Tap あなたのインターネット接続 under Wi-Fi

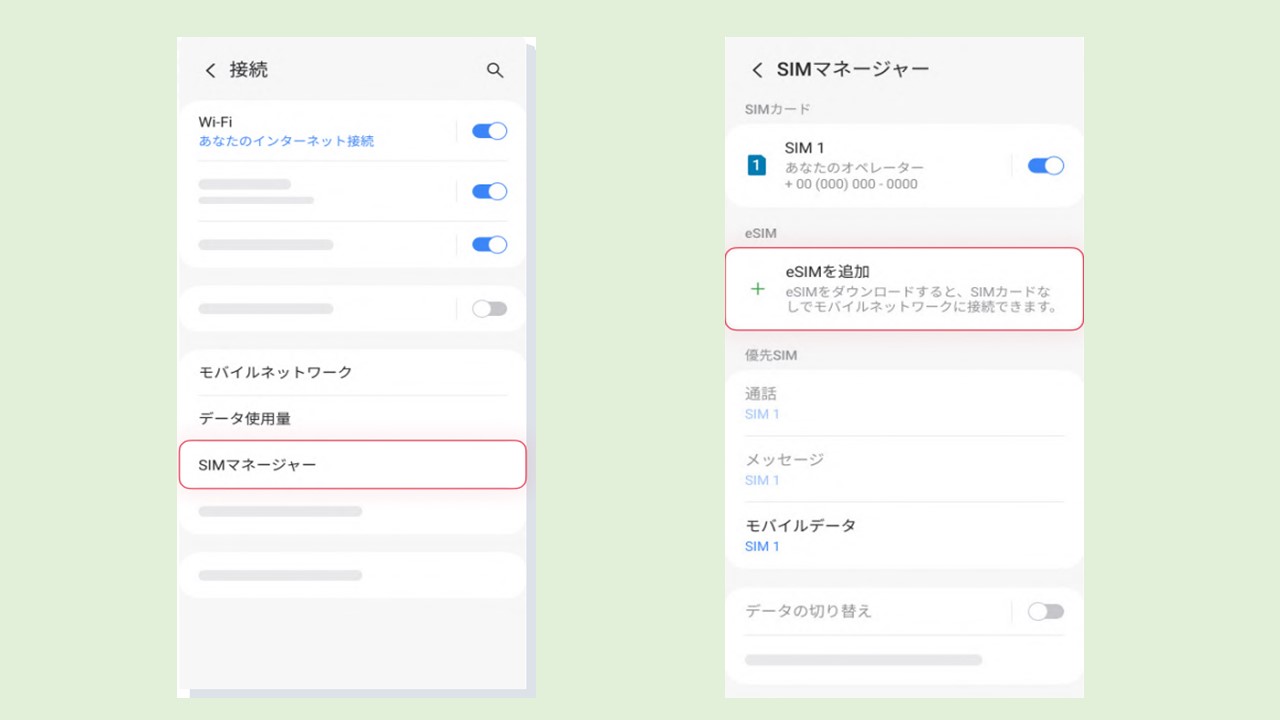click(x=286, y=141)
